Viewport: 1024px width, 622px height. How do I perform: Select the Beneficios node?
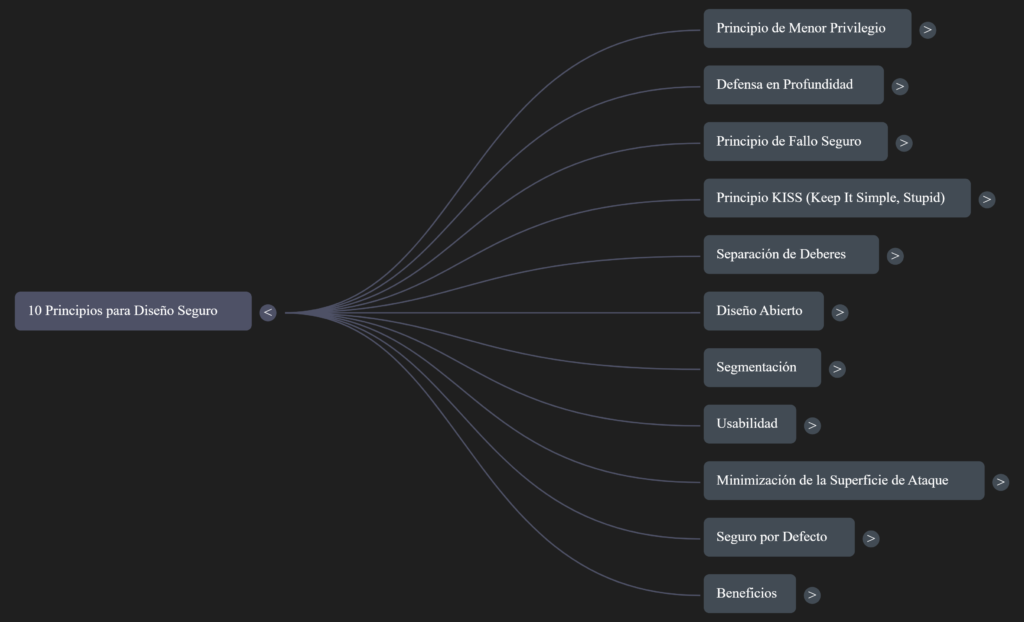click(749, 594)
